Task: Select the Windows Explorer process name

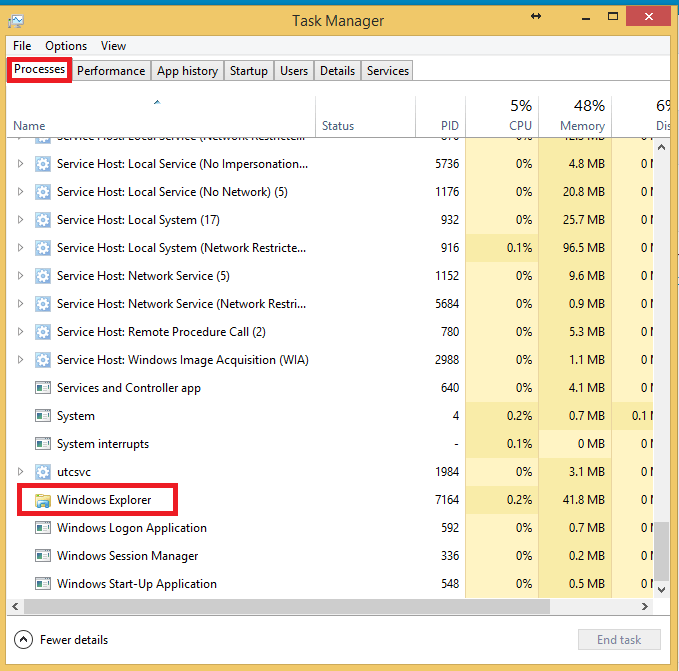Action: 104,500
